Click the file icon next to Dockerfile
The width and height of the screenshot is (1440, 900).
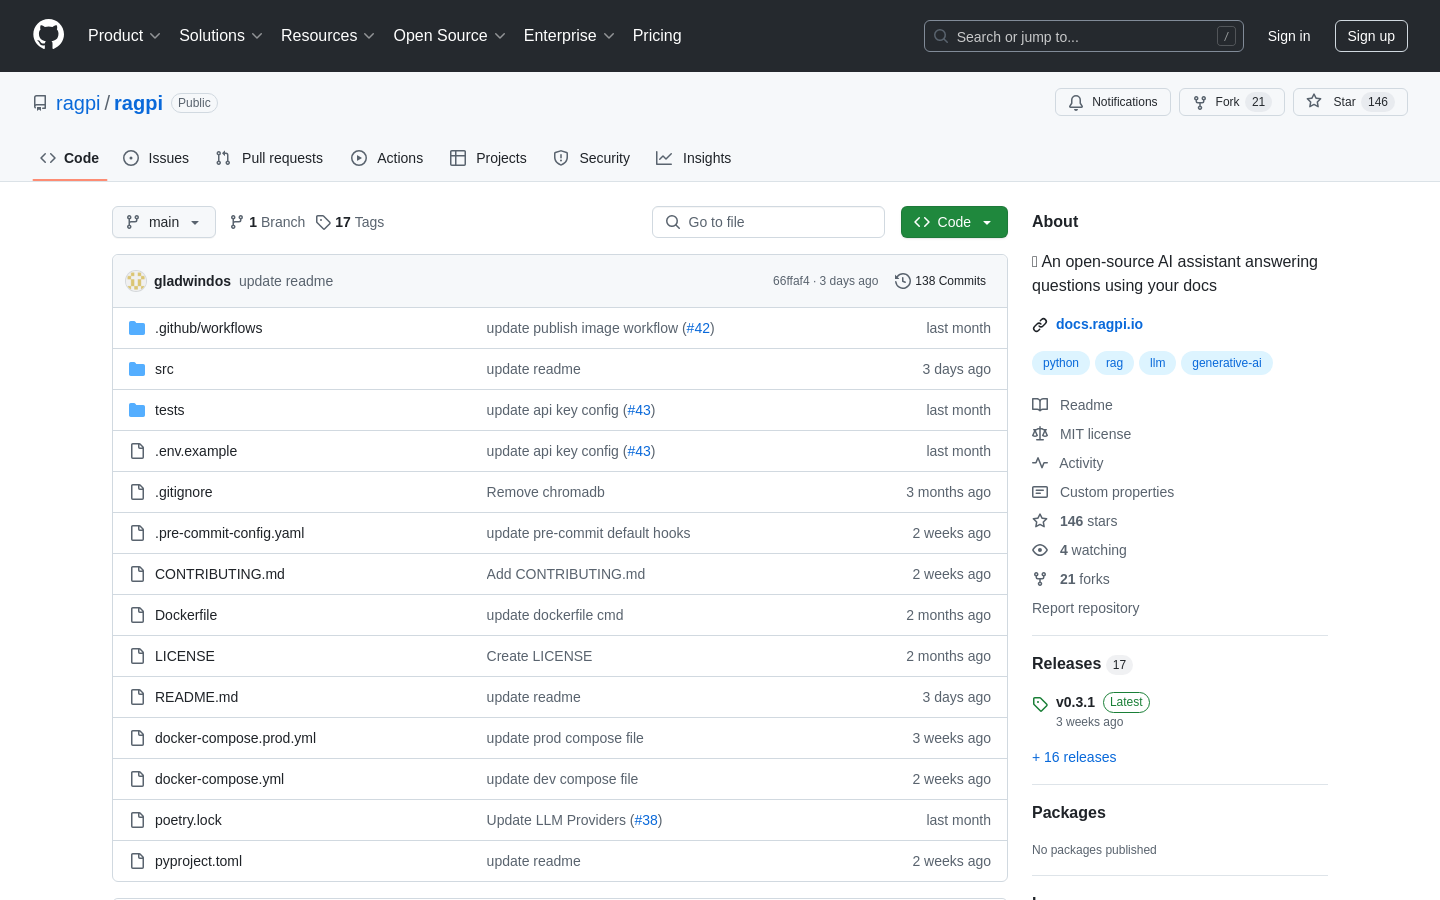pos(137,615)
